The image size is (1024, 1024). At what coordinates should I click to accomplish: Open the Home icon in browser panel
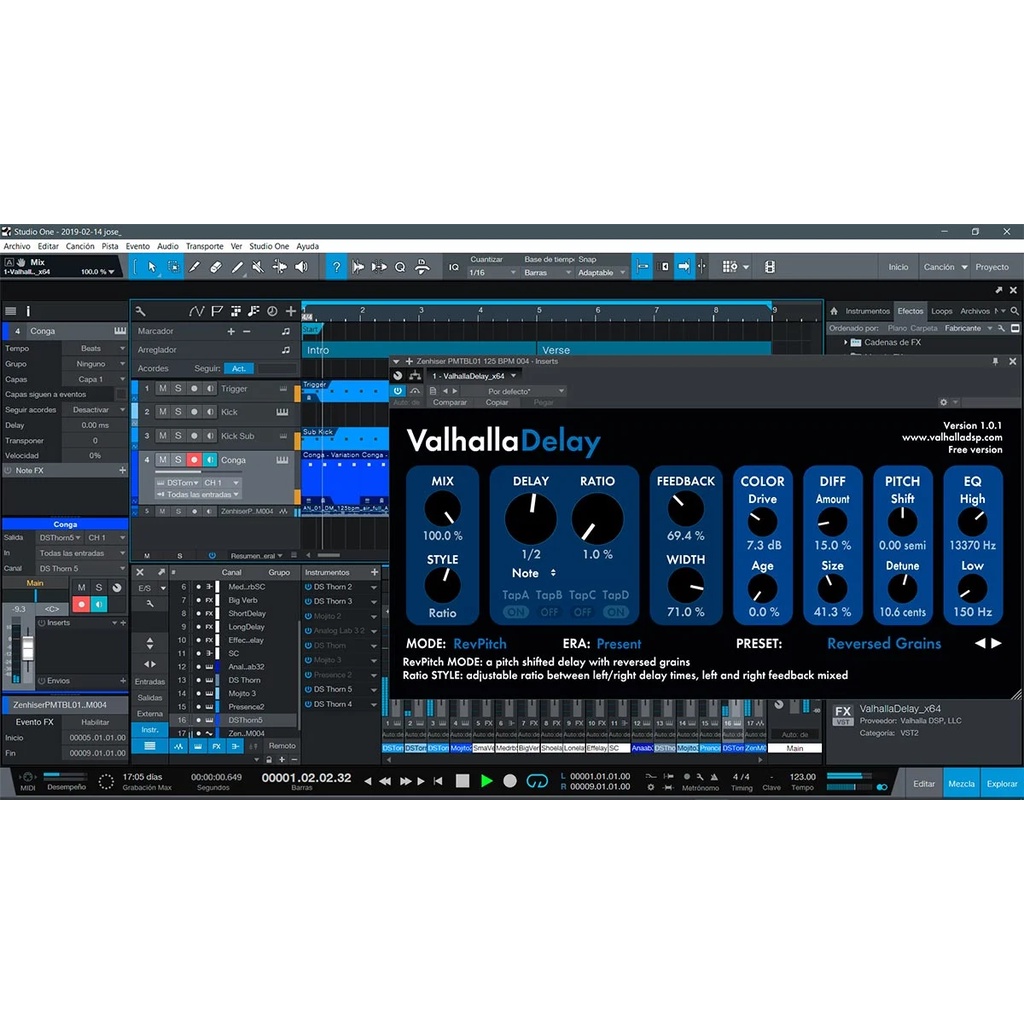pos(834,312)
